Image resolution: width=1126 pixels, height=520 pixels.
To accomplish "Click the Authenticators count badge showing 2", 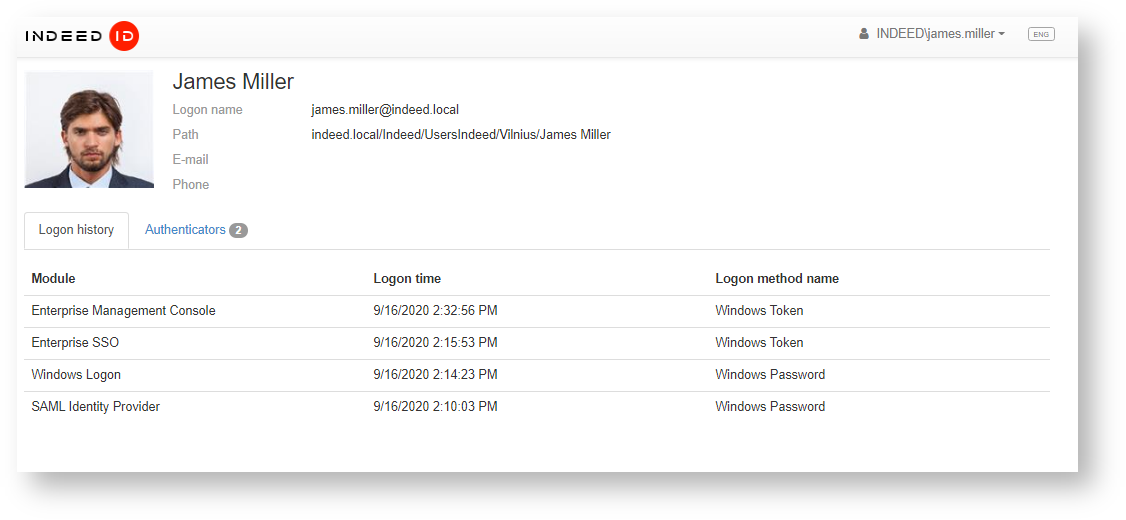I will pyautogui.click(x=238, y=231).
